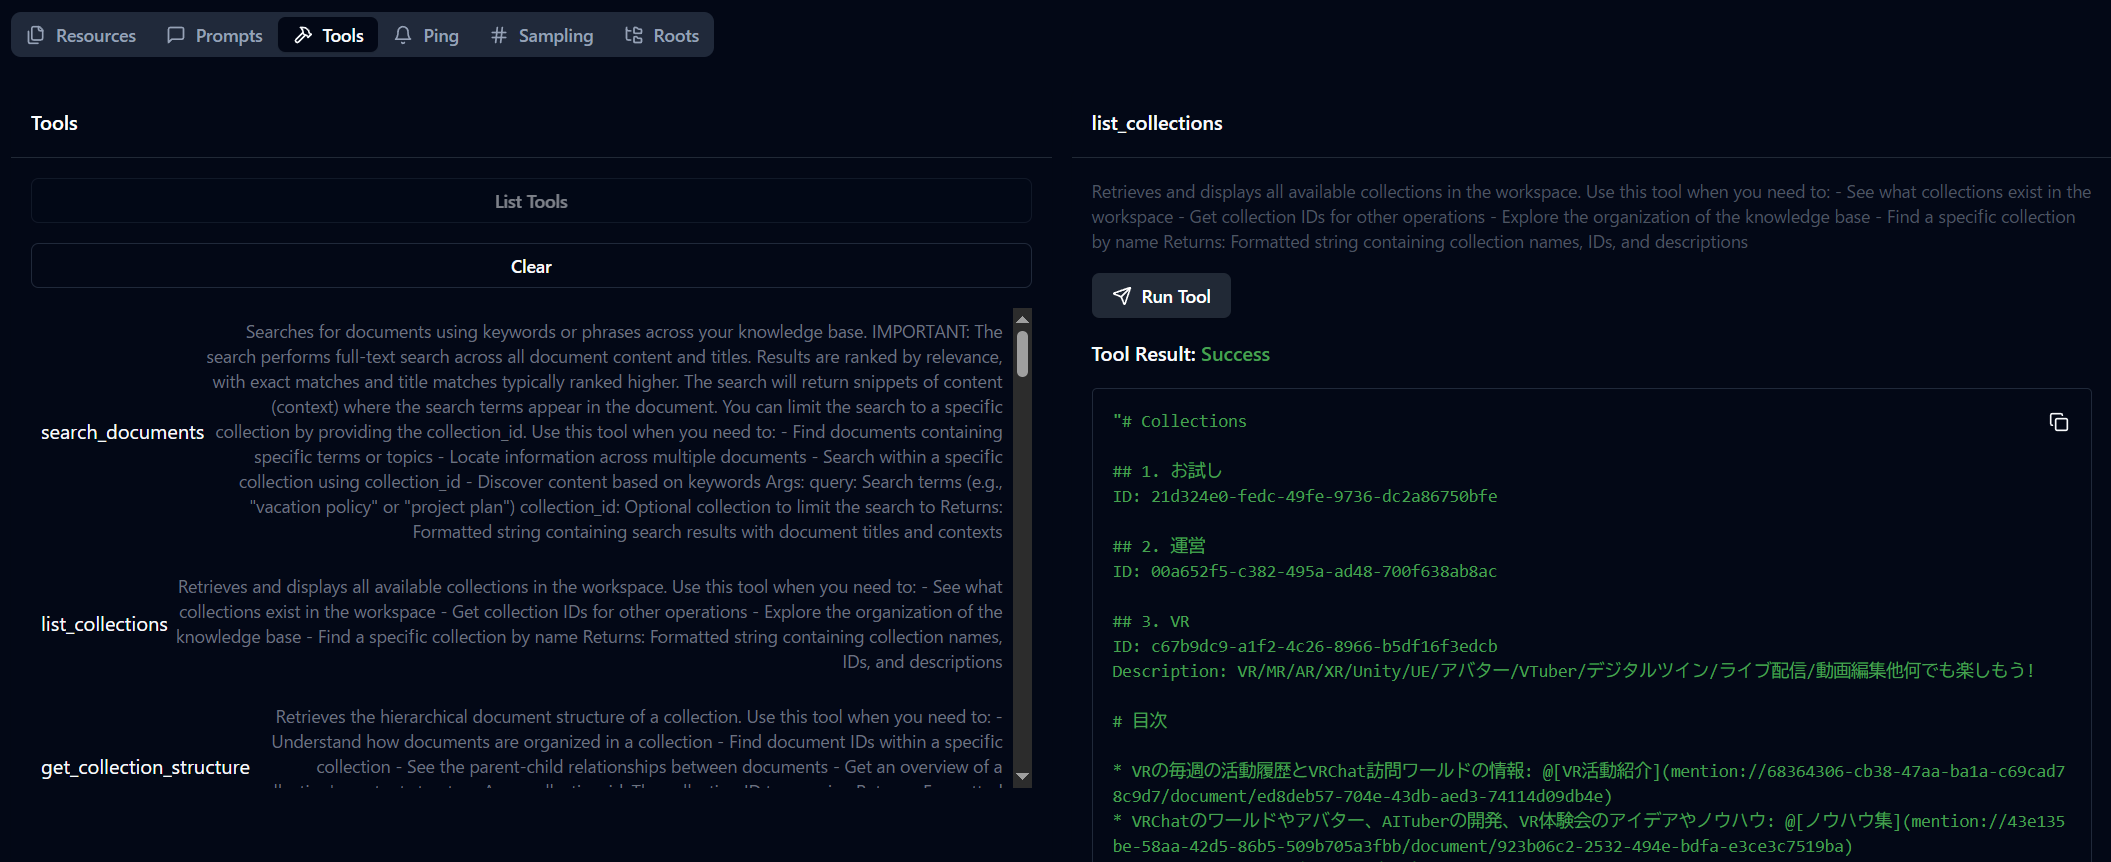This screenshot has width=2111, height=862.
Task: Open the Resources tab
Action: 81,35
